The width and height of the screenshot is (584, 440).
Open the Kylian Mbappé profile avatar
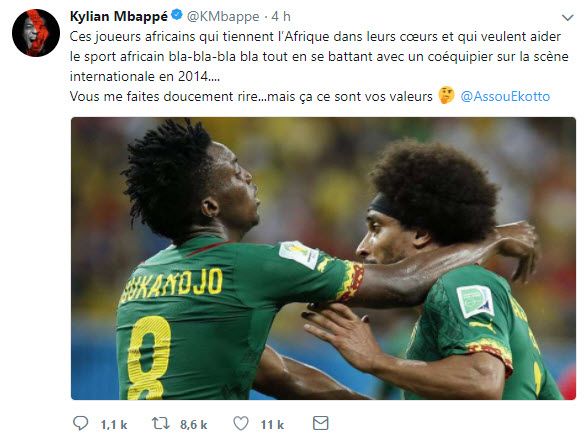click(x=36, y=33)
